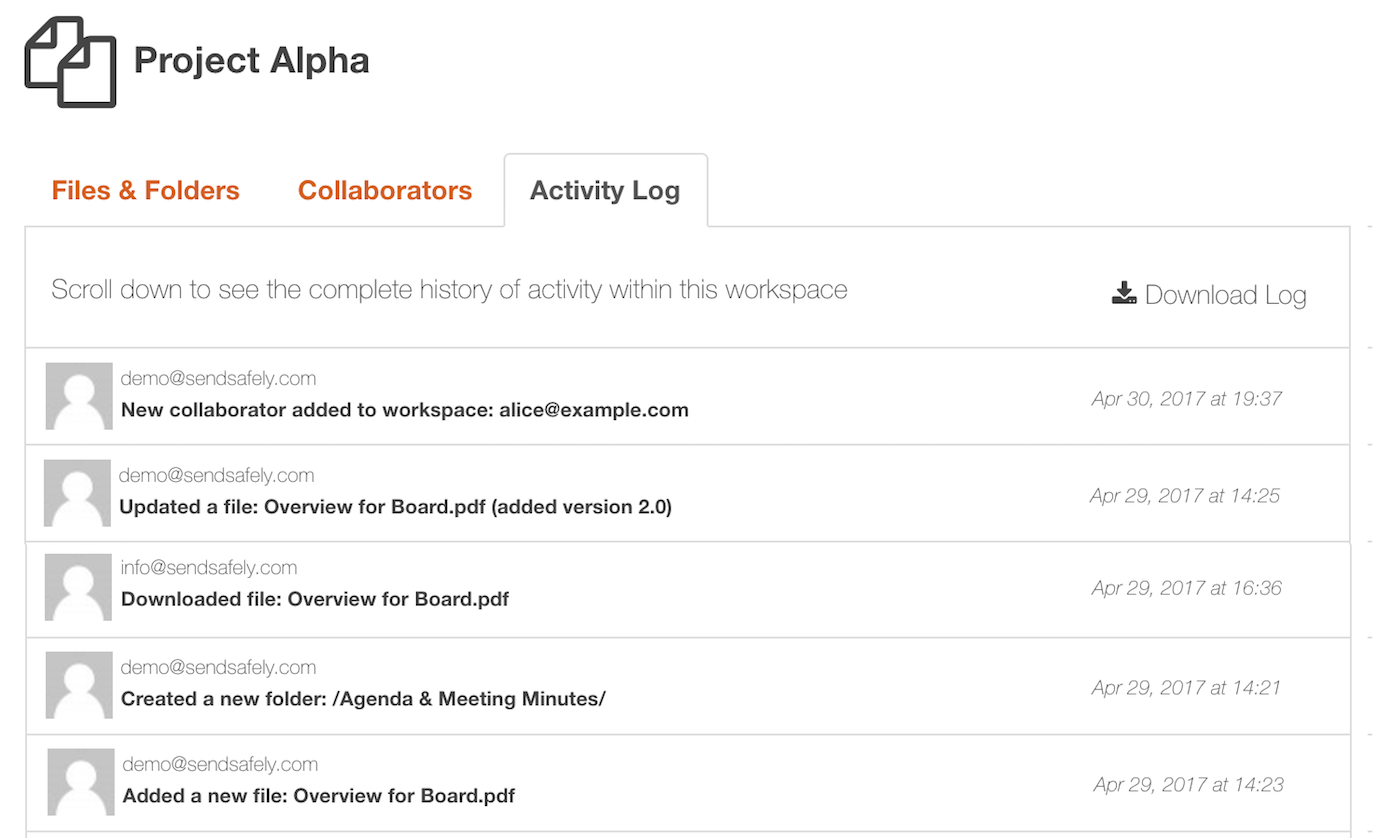This screenshot has height=838, width=1376.
Task: Click the download icon beside Download Log
Action: [1124, 293]
